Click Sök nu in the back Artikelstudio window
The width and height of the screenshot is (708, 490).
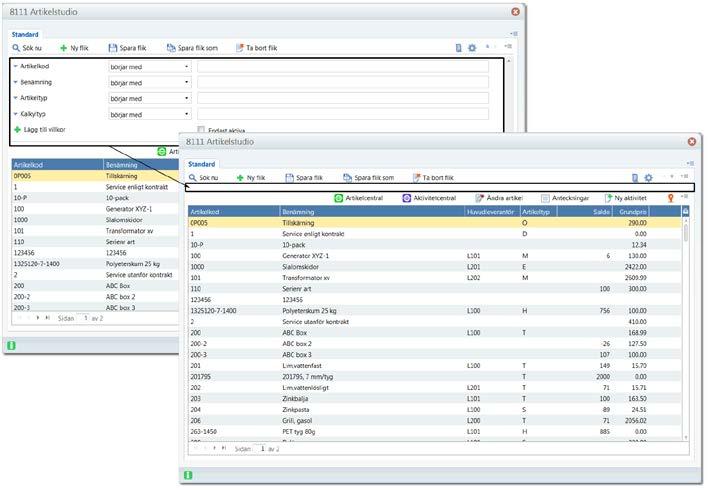point(27,48)
